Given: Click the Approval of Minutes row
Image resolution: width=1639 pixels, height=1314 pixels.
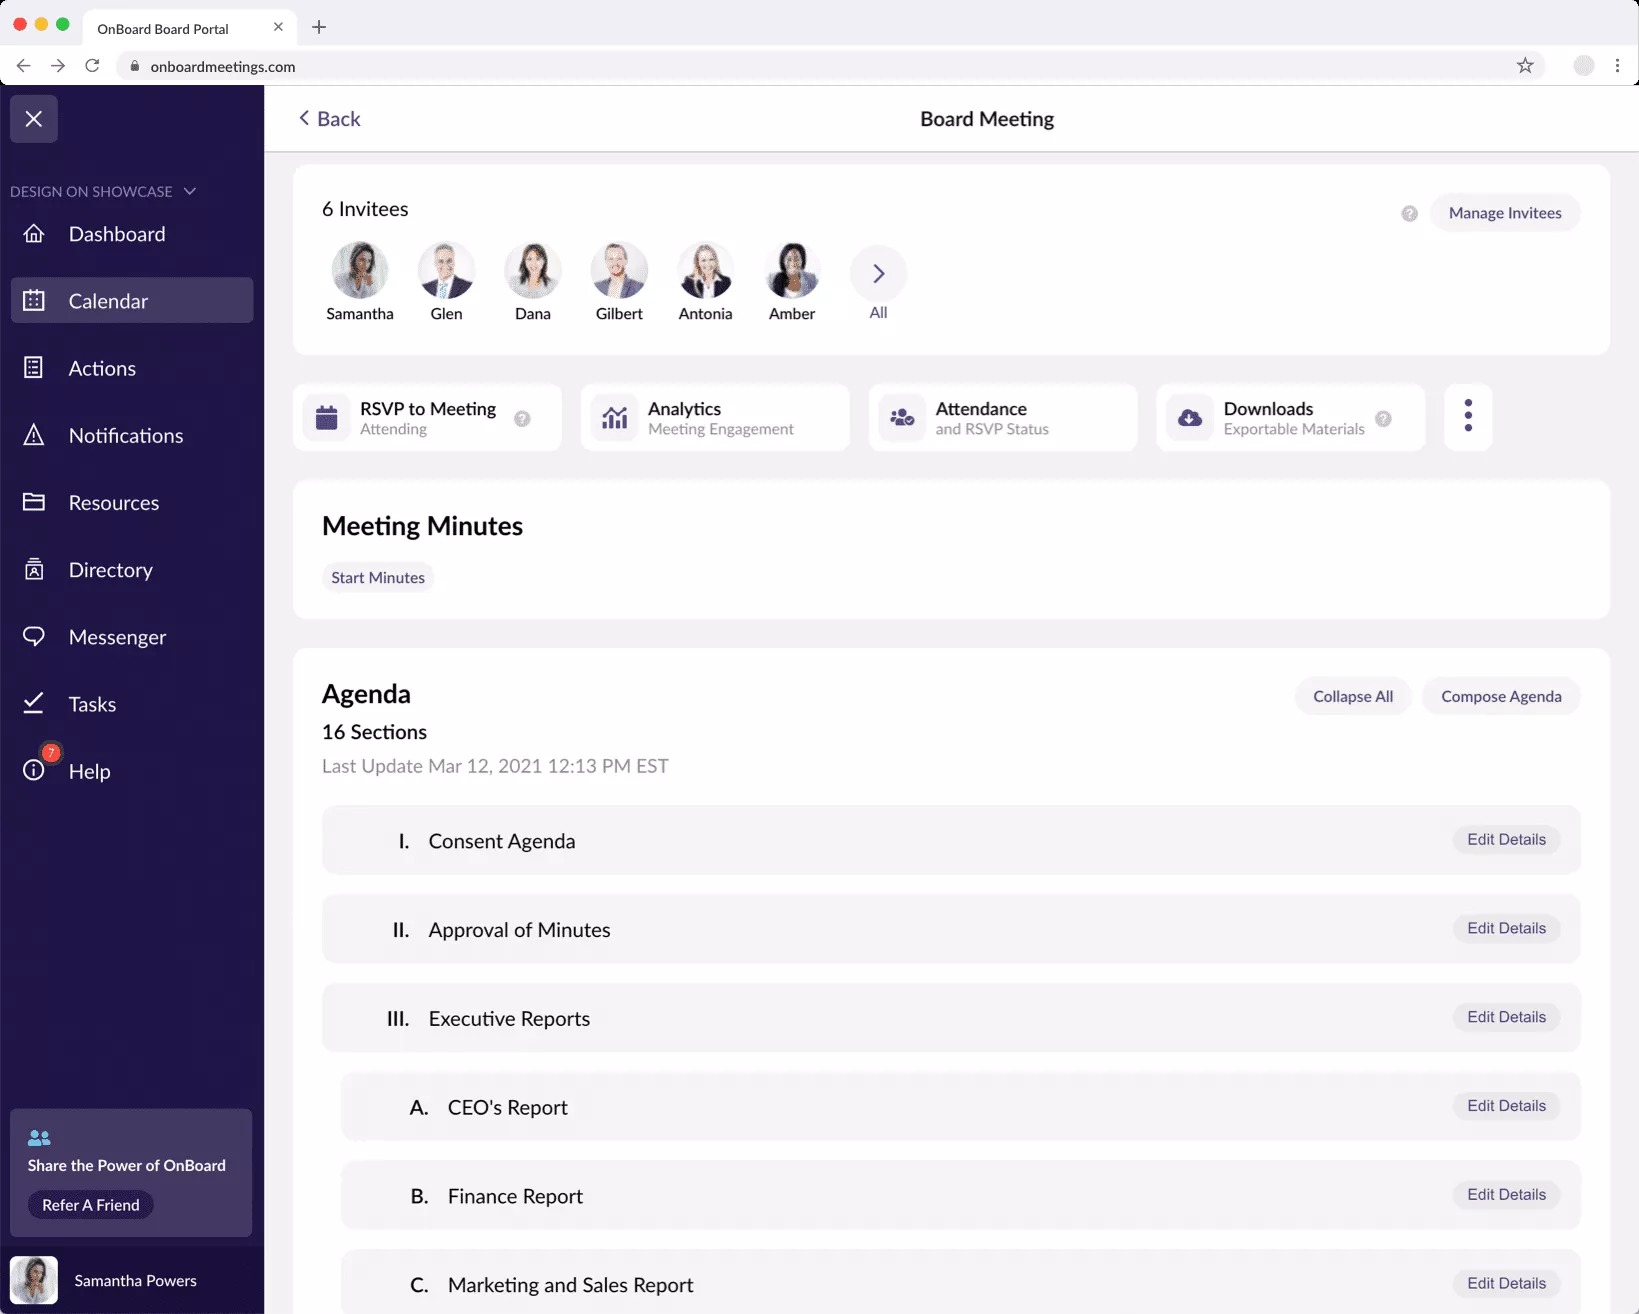Looking at the screenshot, I should (951, 929).
